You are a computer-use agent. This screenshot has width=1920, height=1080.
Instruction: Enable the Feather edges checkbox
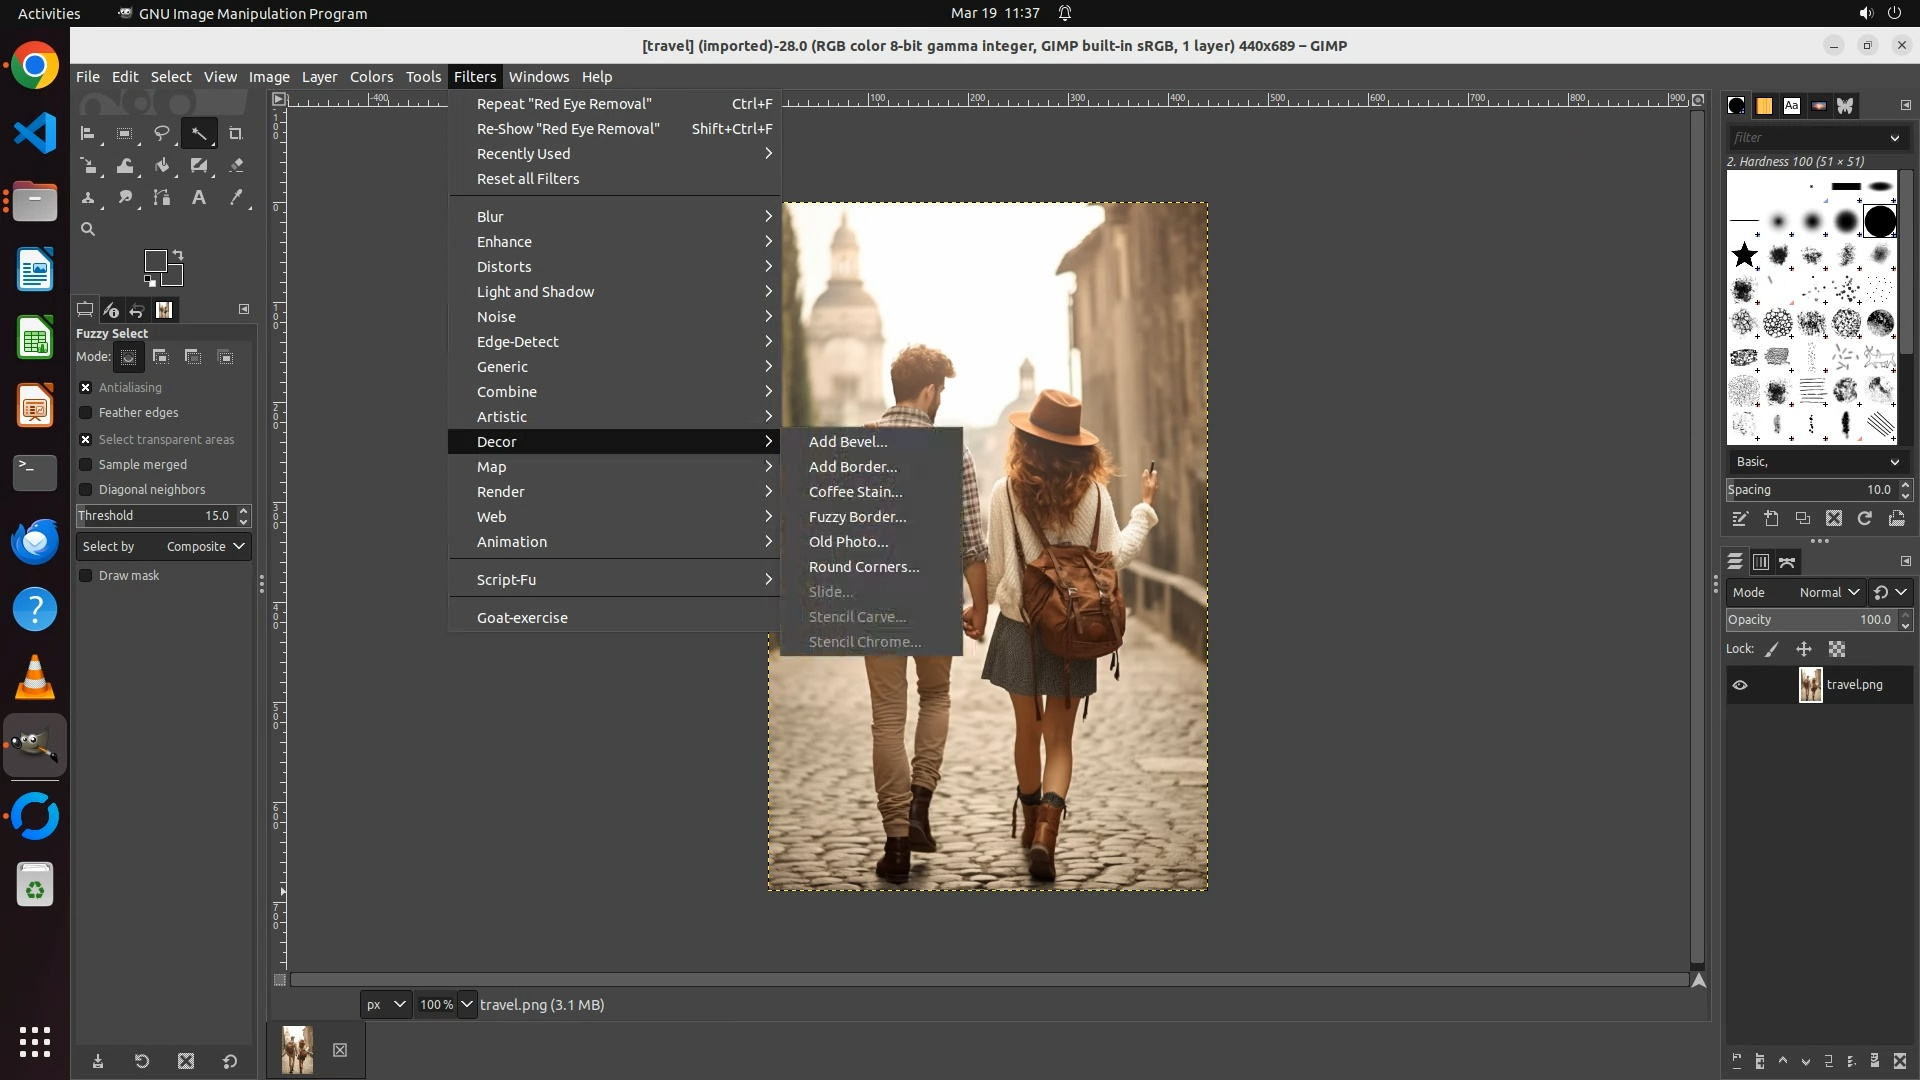86,412
